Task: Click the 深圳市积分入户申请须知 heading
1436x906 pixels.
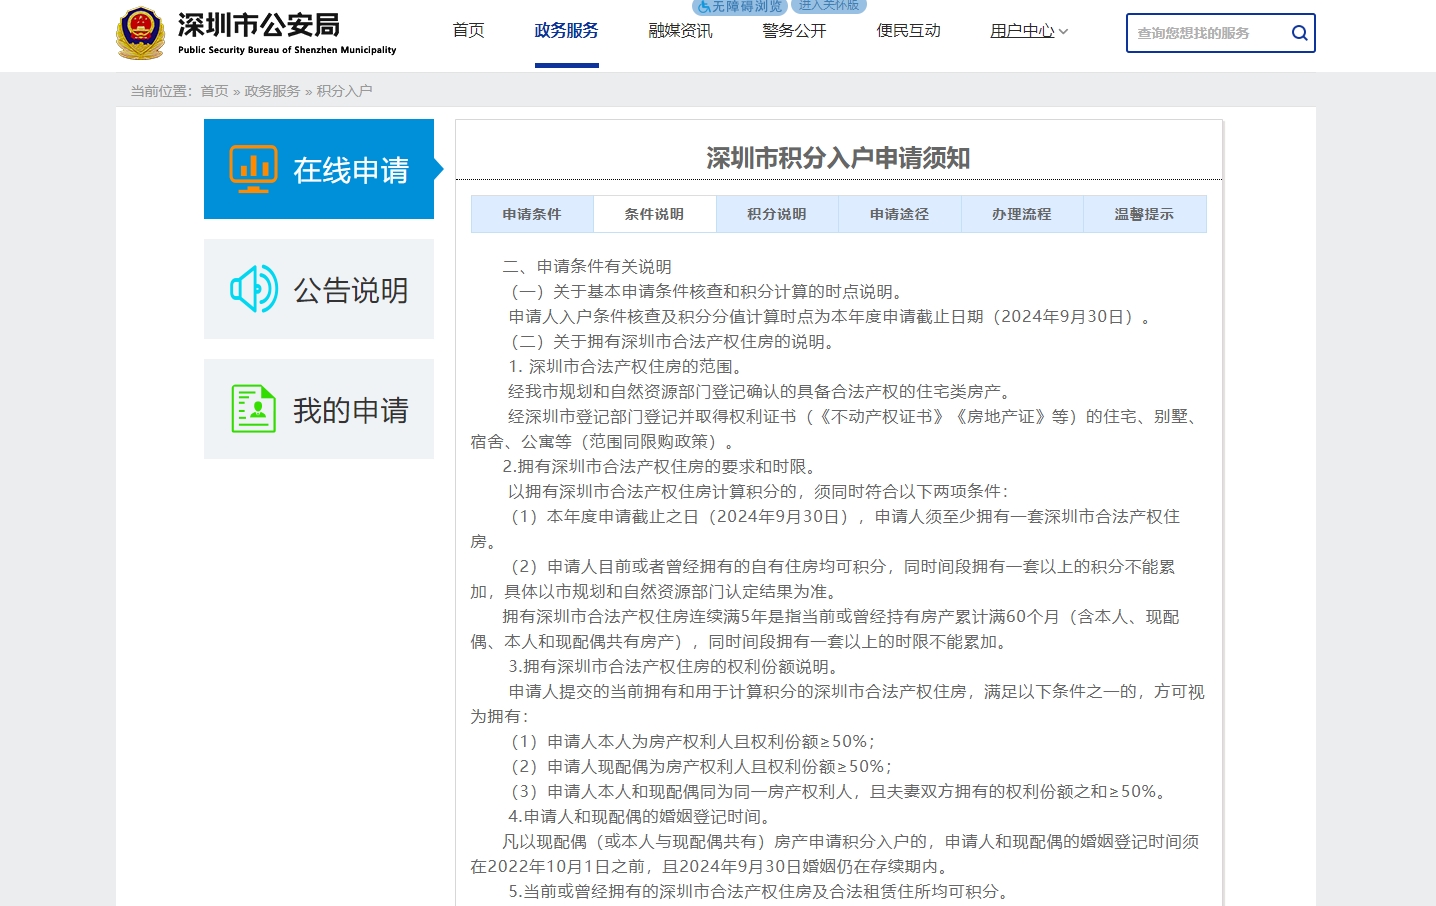Action: pyautogui.click(x=838, y=158)
